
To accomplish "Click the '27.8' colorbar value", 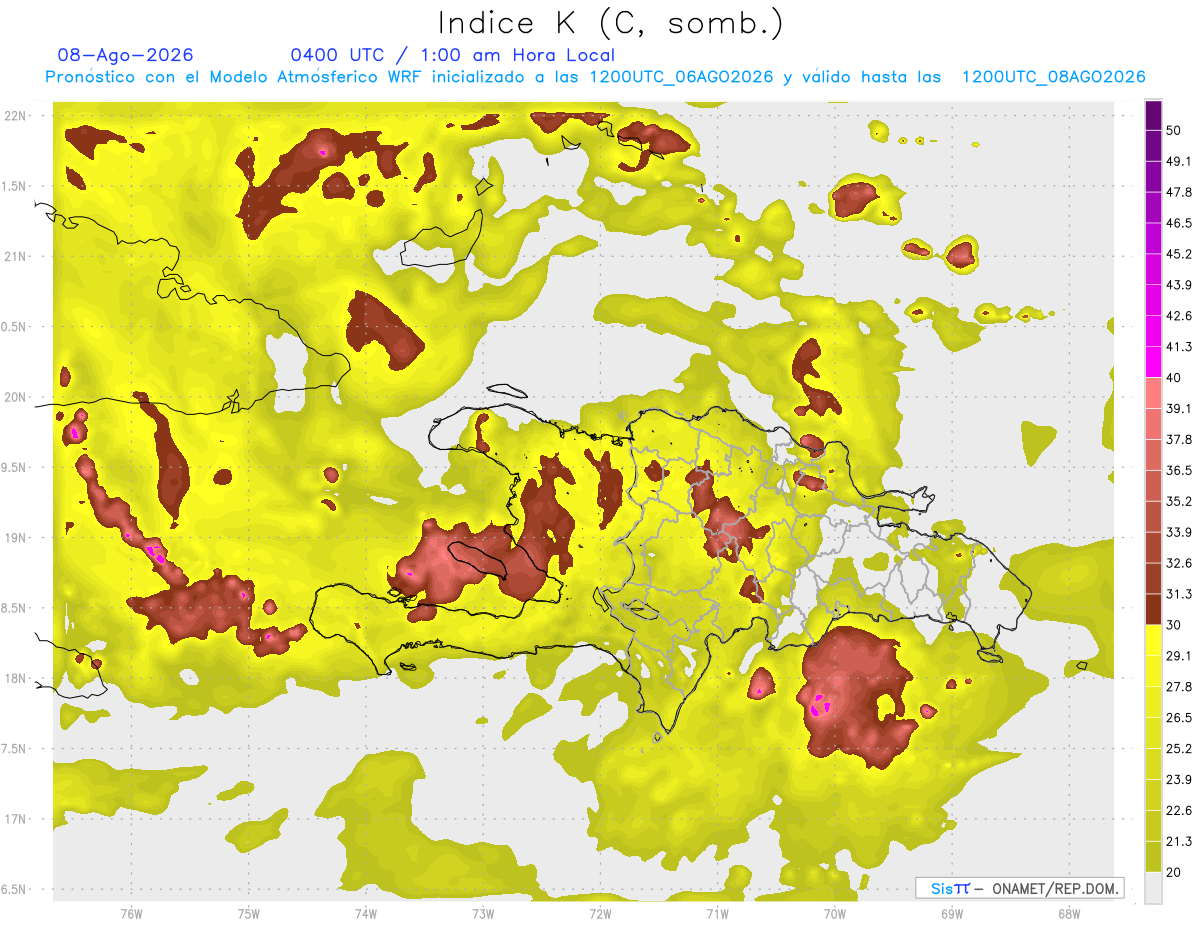I will click(1180, 686).
